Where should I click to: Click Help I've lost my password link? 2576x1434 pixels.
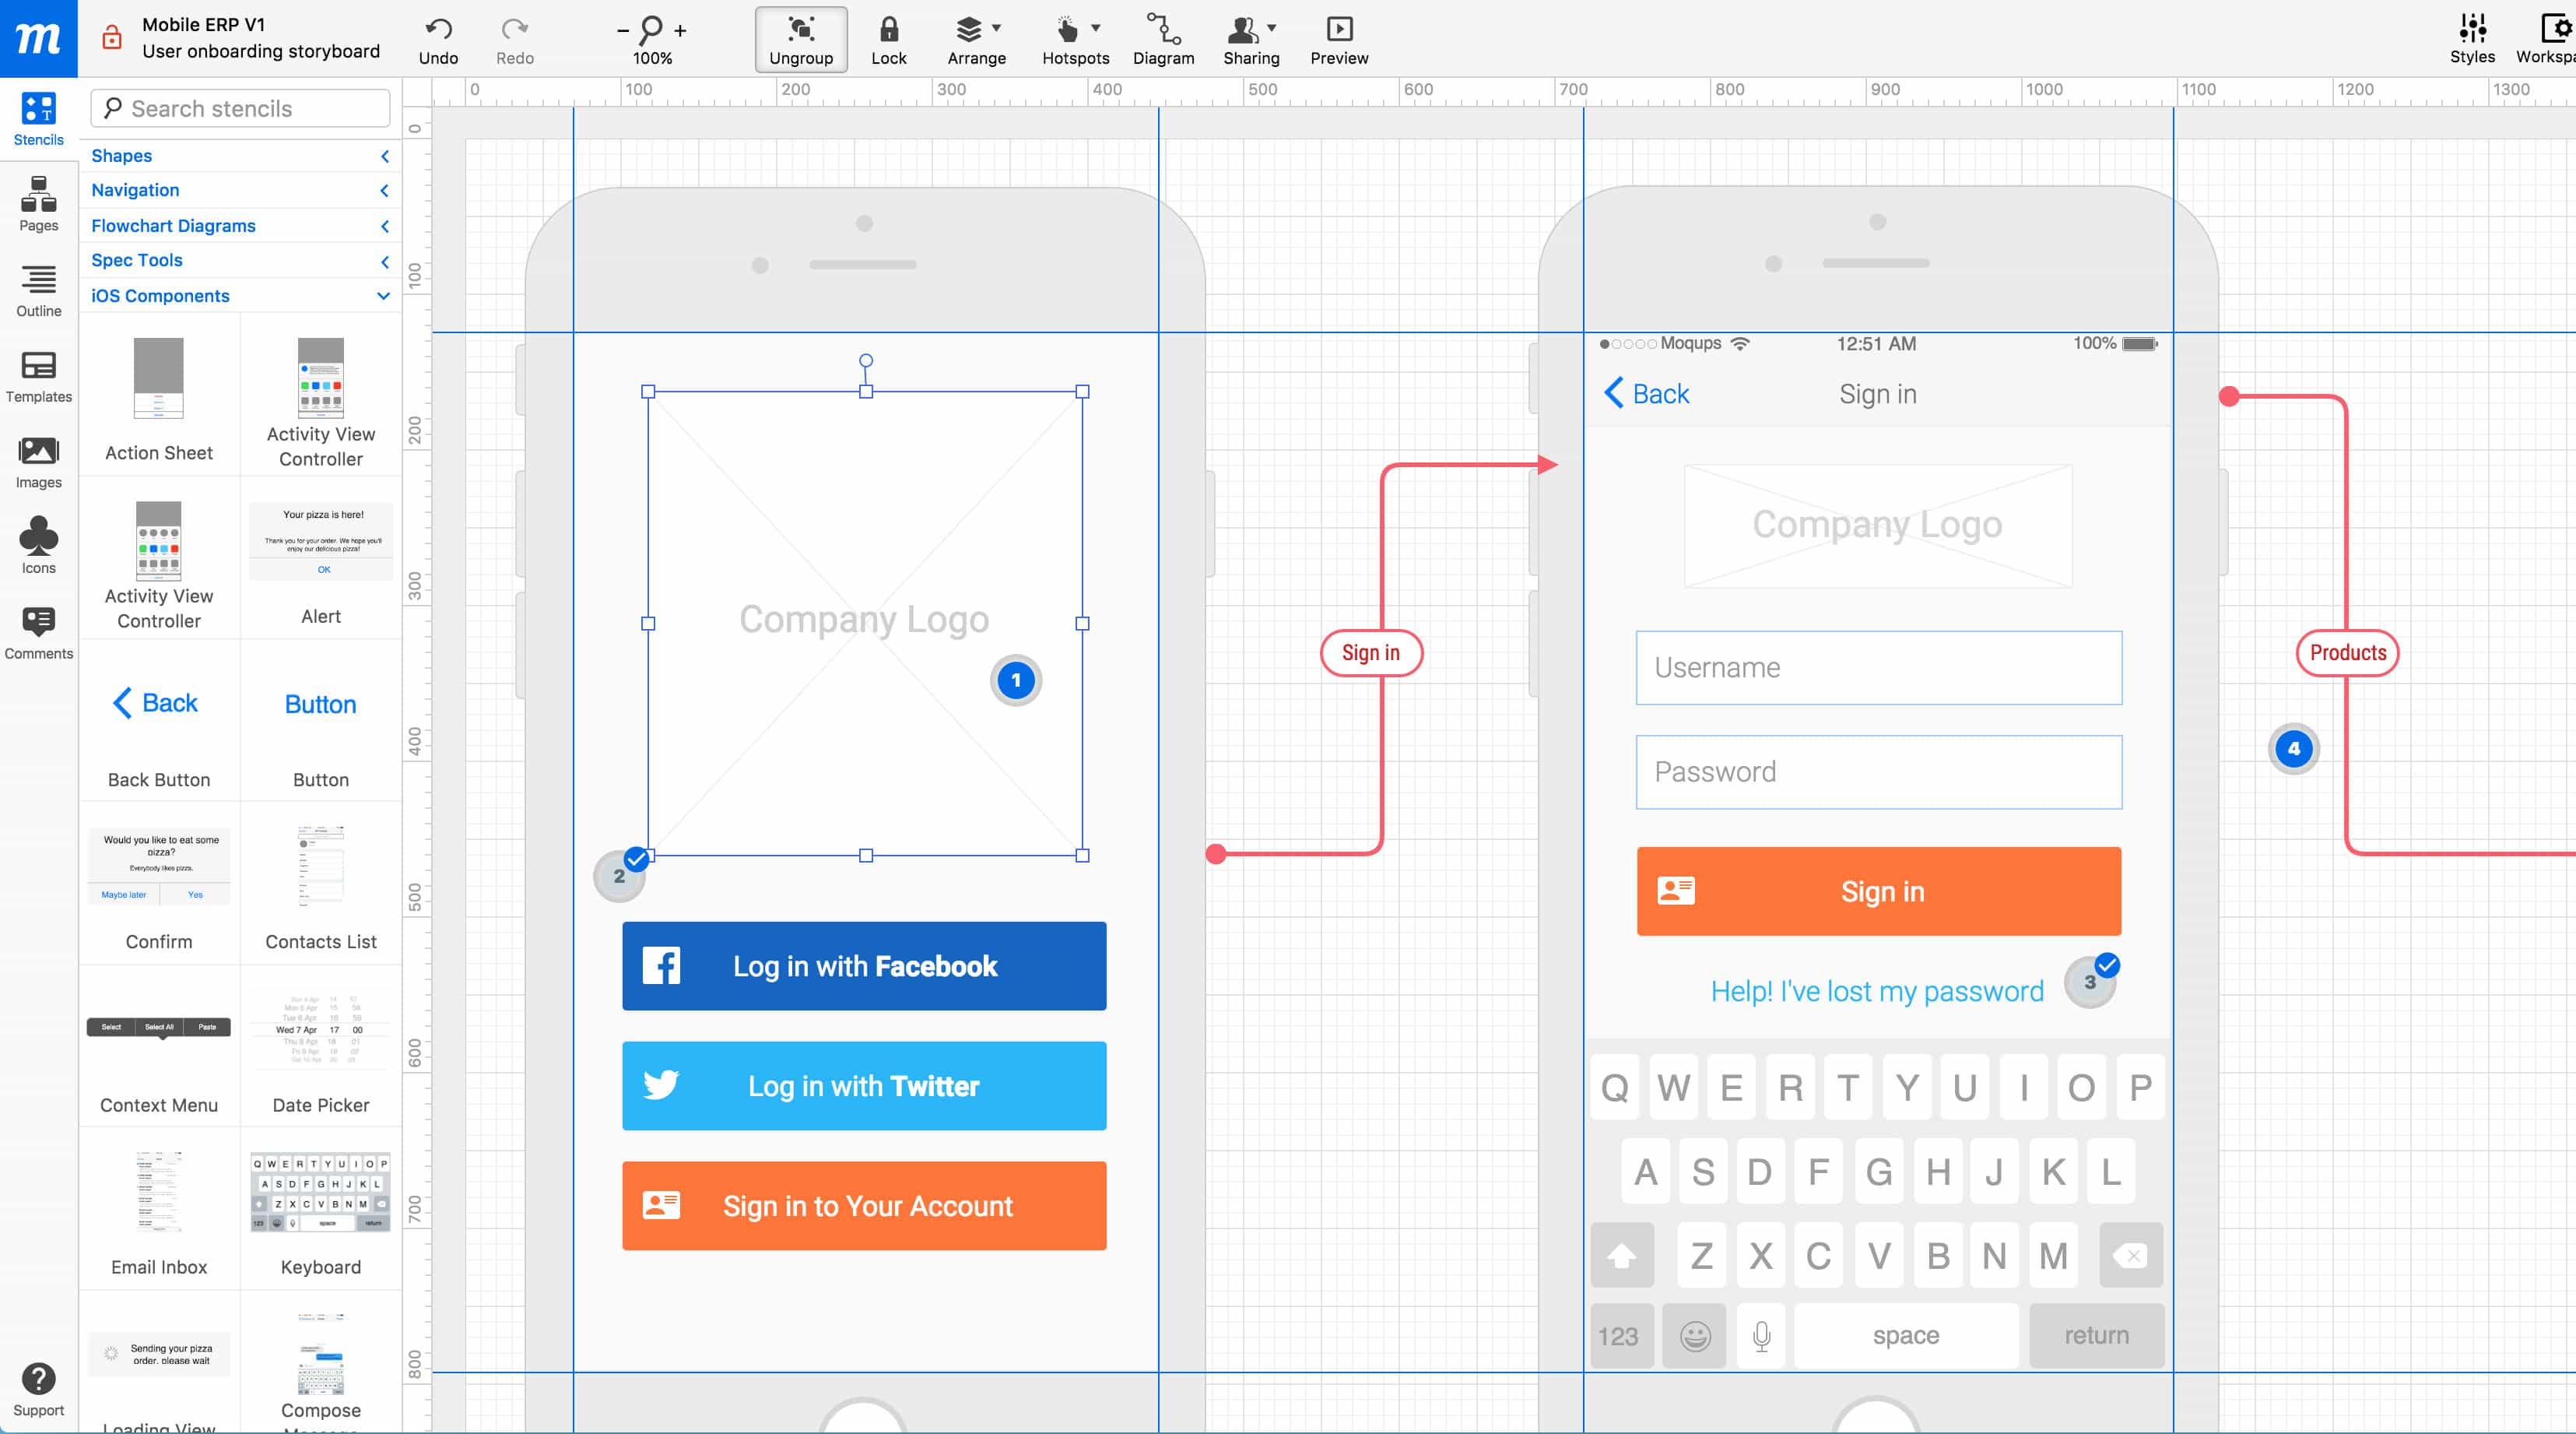point(1877,989)
